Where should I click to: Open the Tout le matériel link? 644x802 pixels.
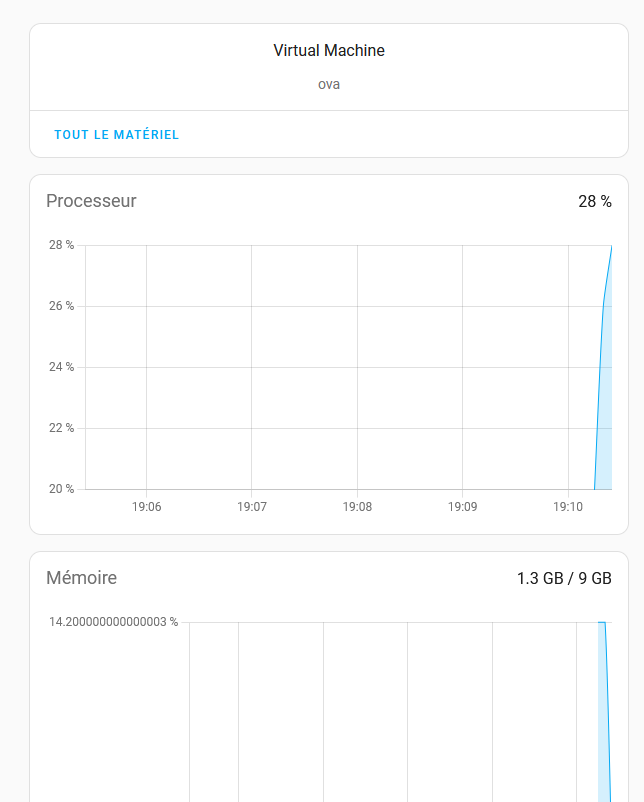(x=117, y=135)
